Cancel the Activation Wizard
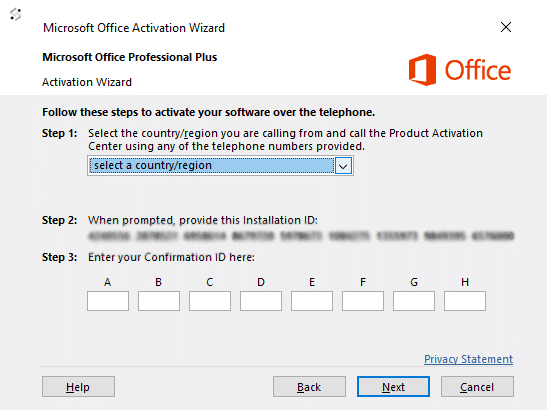Image resolution: width=547 pixels, height=410 pixels. (477, 387)
